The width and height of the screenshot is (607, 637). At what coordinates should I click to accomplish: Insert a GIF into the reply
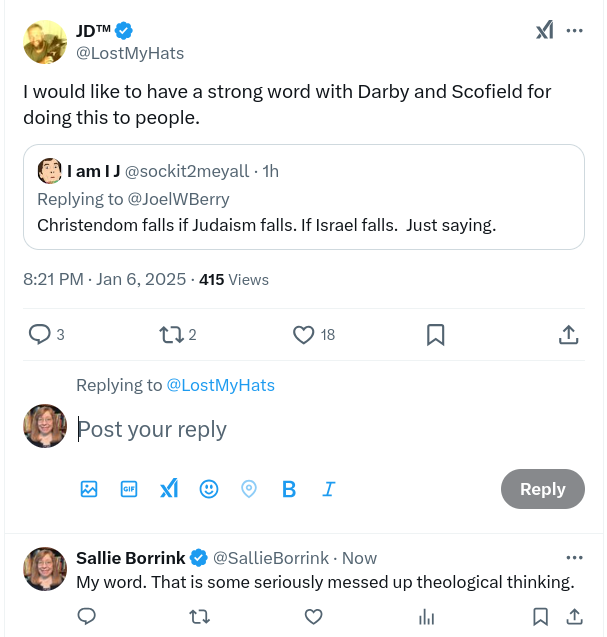tap(129, 489)
